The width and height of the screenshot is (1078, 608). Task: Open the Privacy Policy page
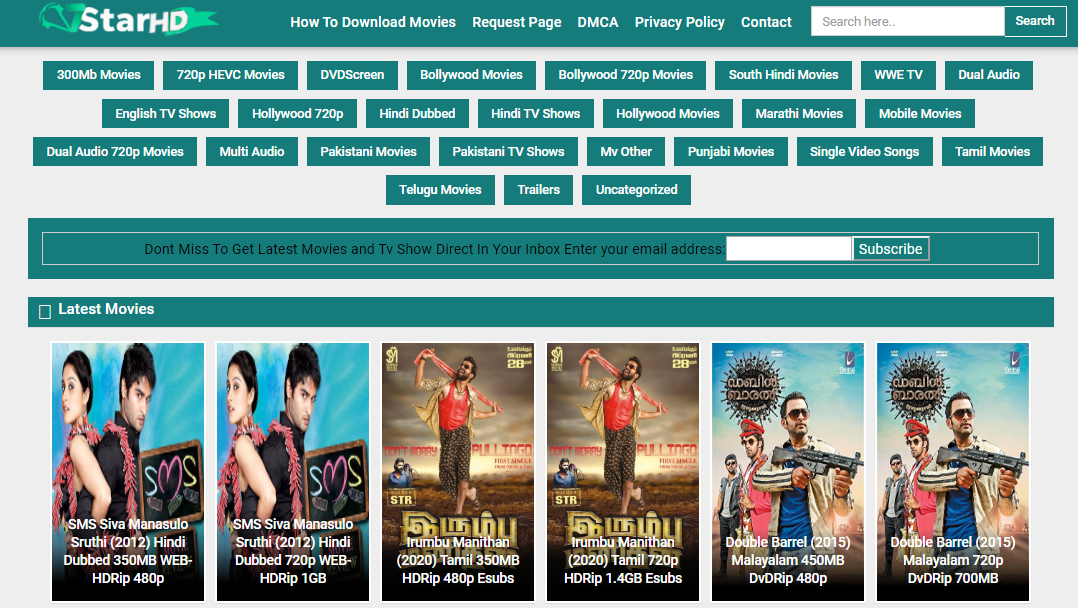pos(679,22)
